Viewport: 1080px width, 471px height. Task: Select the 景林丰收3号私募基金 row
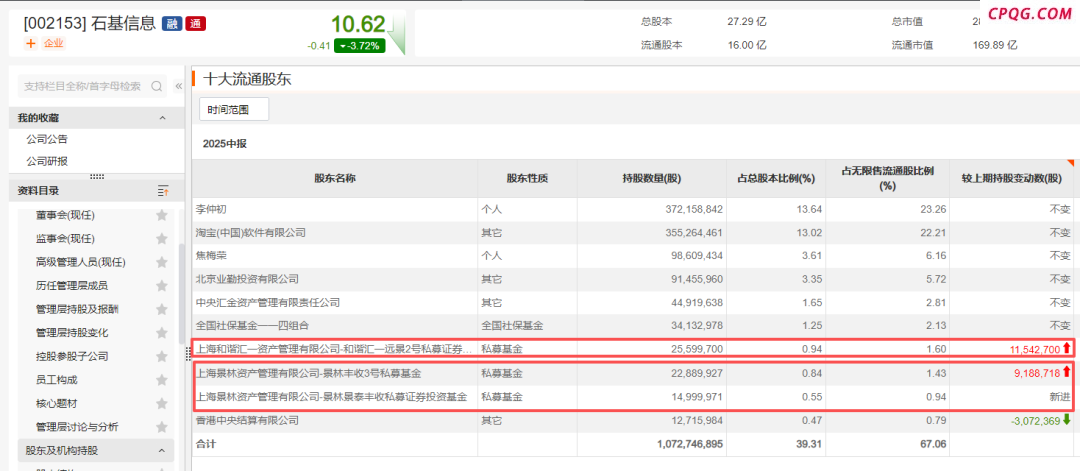tap(633, 374)
